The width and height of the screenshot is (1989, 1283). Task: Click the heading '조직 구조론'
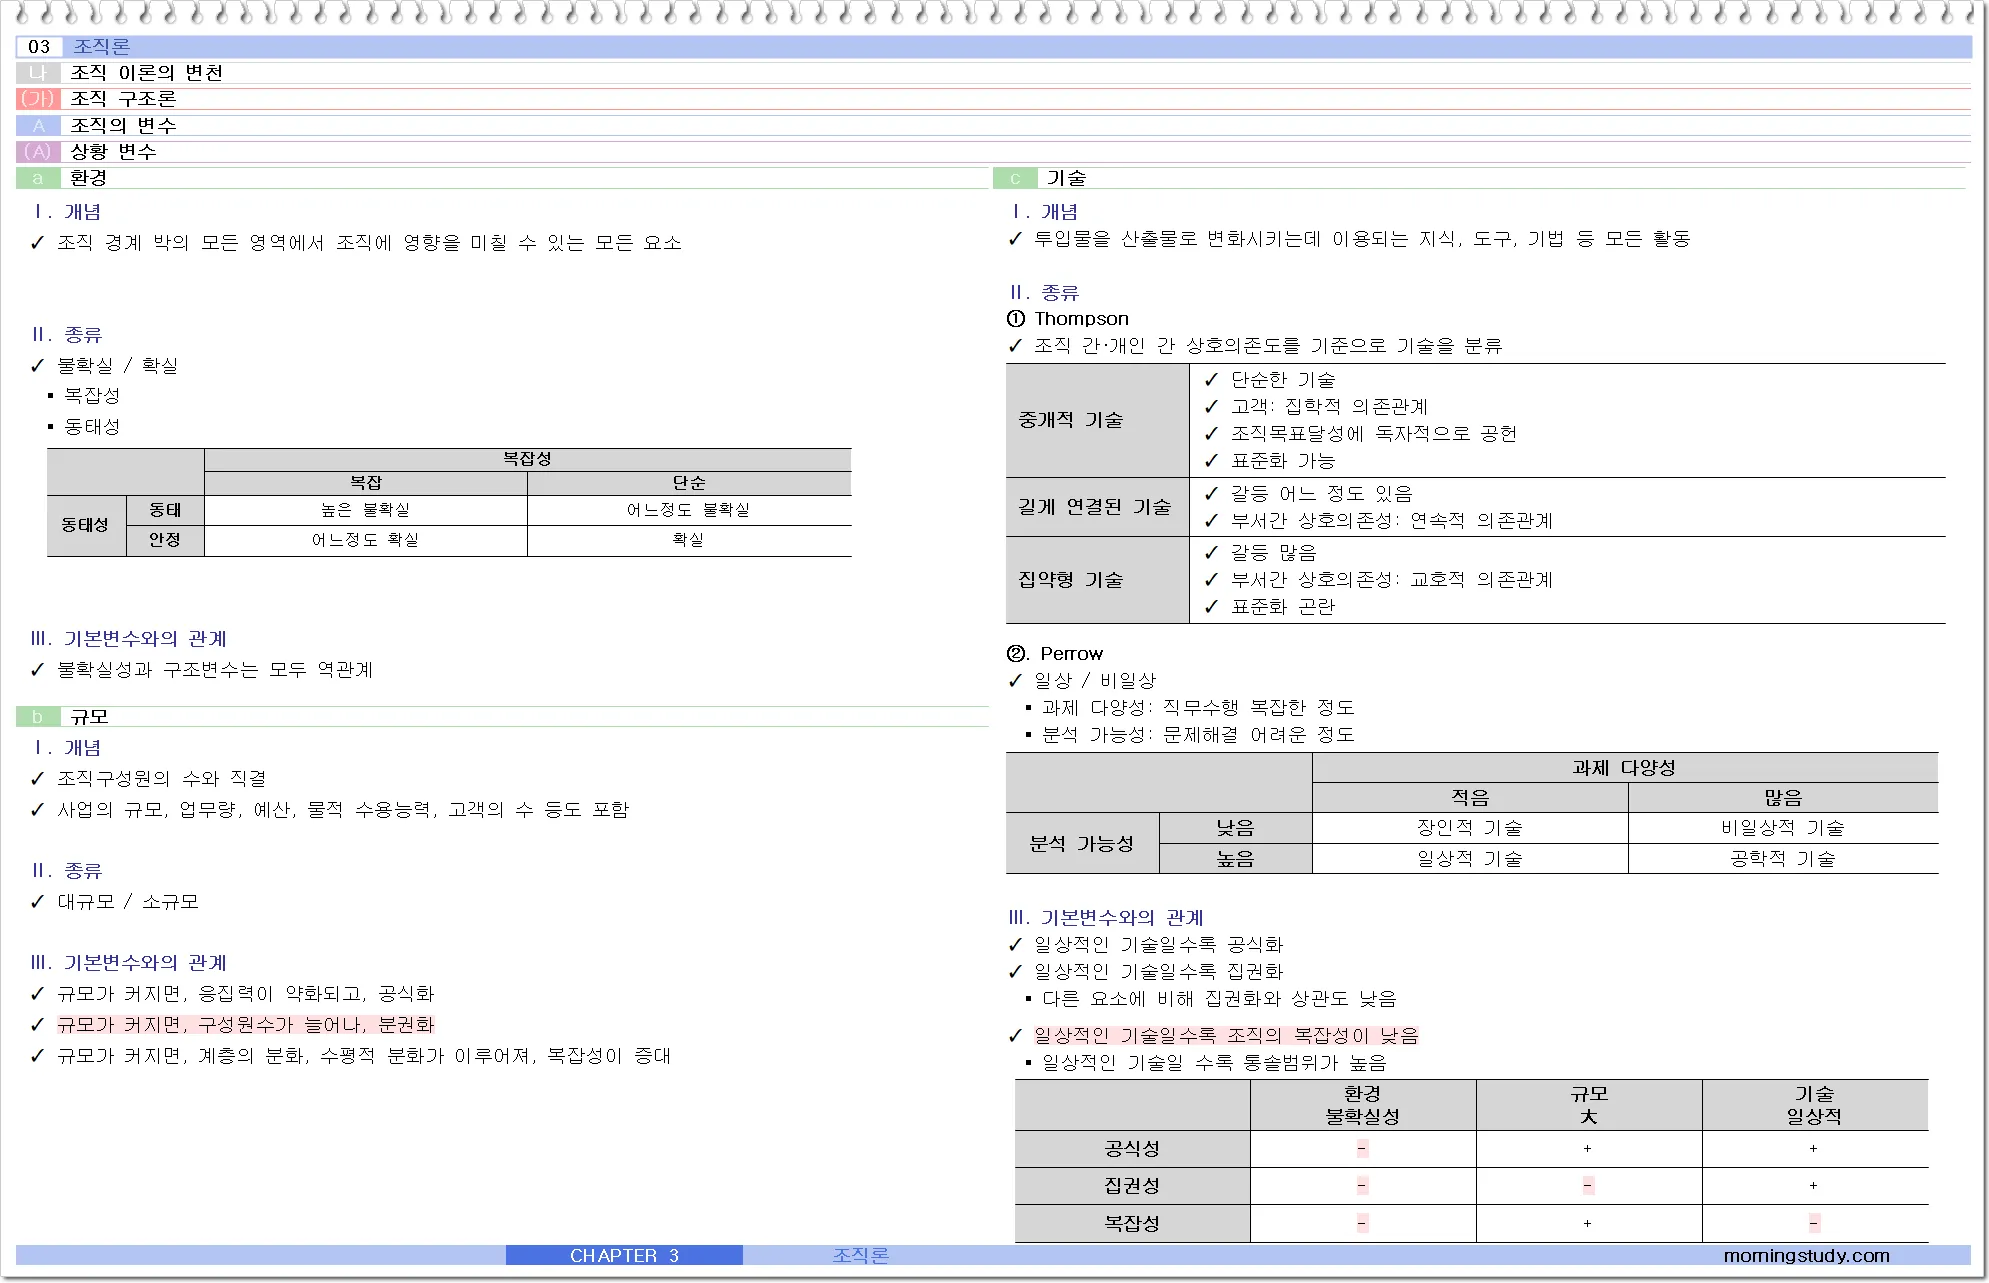point(123,99)
